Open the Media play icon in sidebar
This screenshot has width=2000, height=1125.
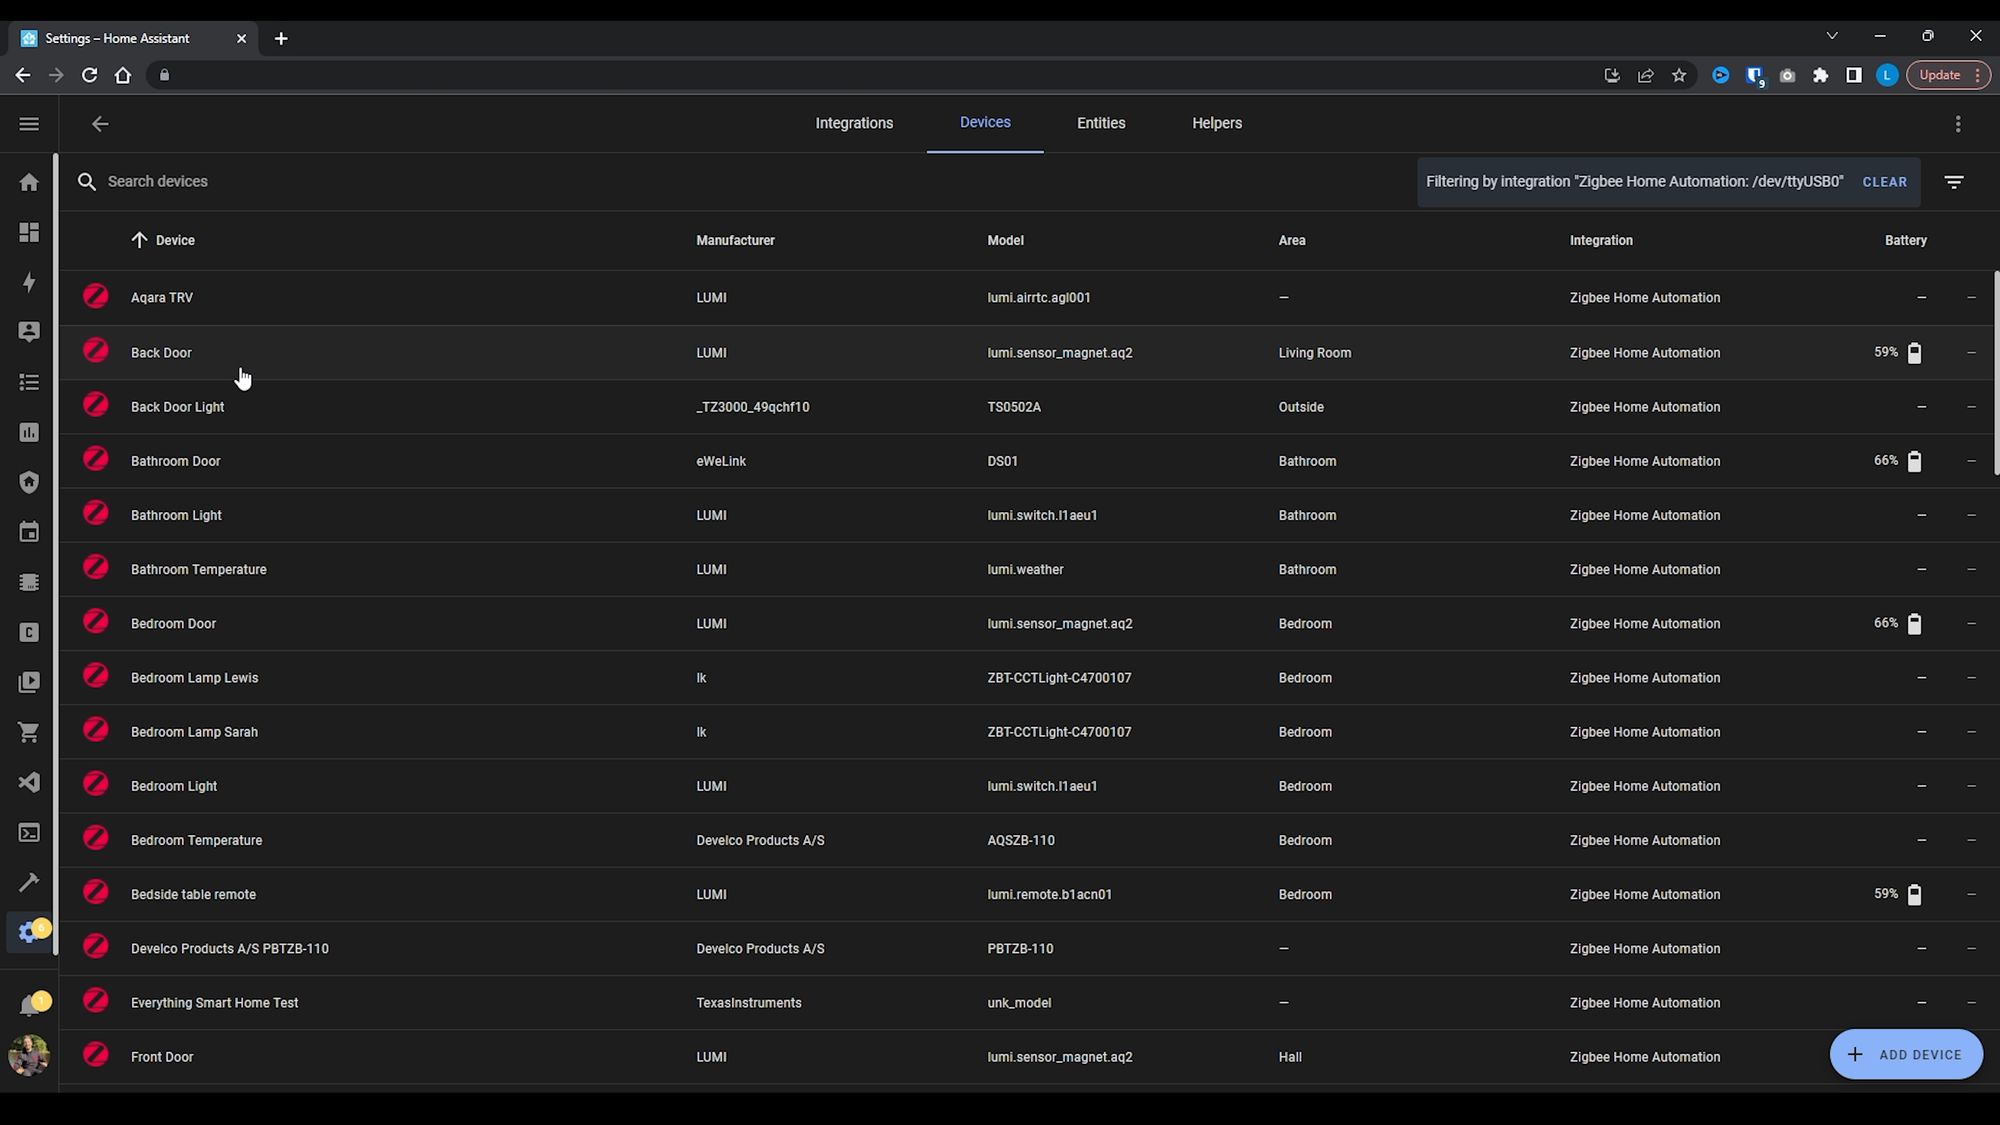point(29,682)
